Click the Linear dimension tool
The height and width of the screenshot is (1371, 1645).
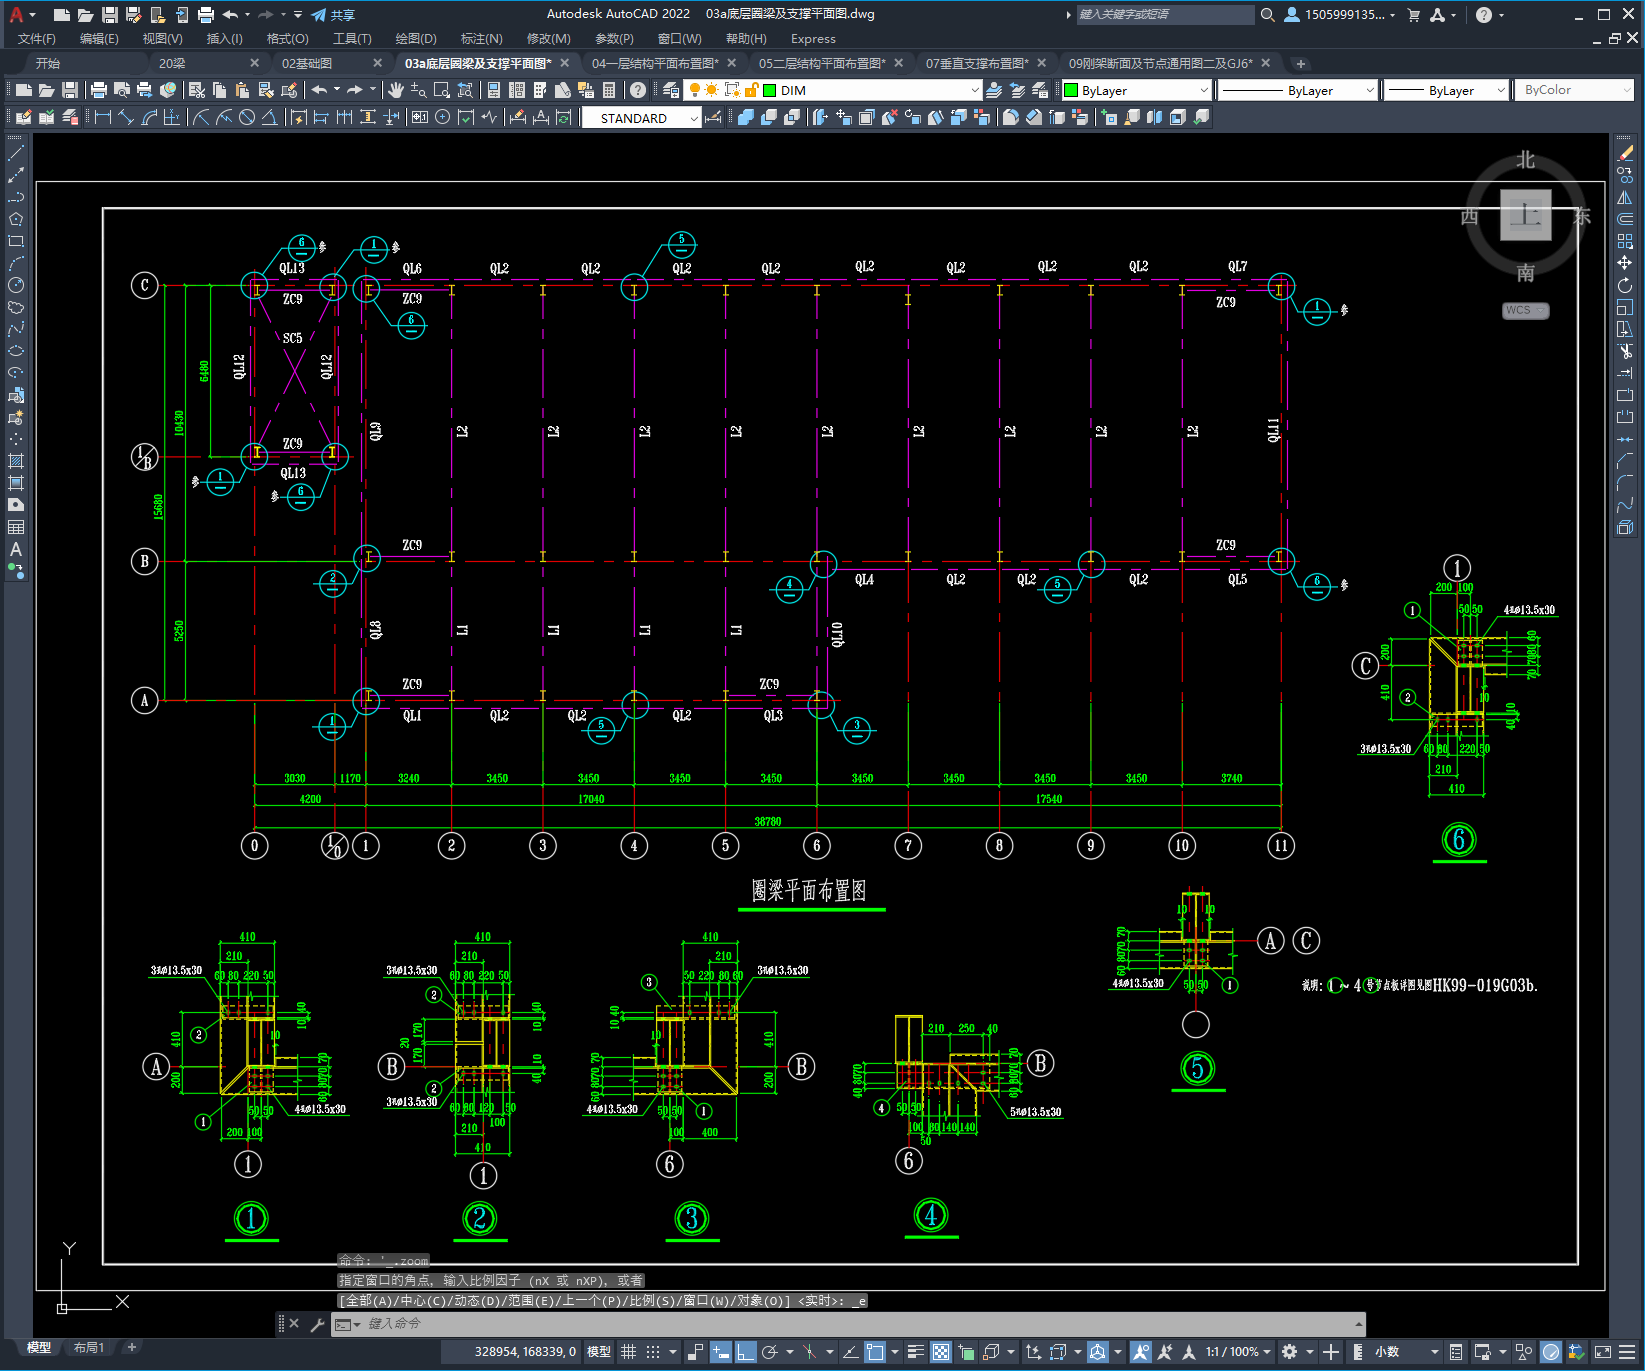tap(102, 117)
